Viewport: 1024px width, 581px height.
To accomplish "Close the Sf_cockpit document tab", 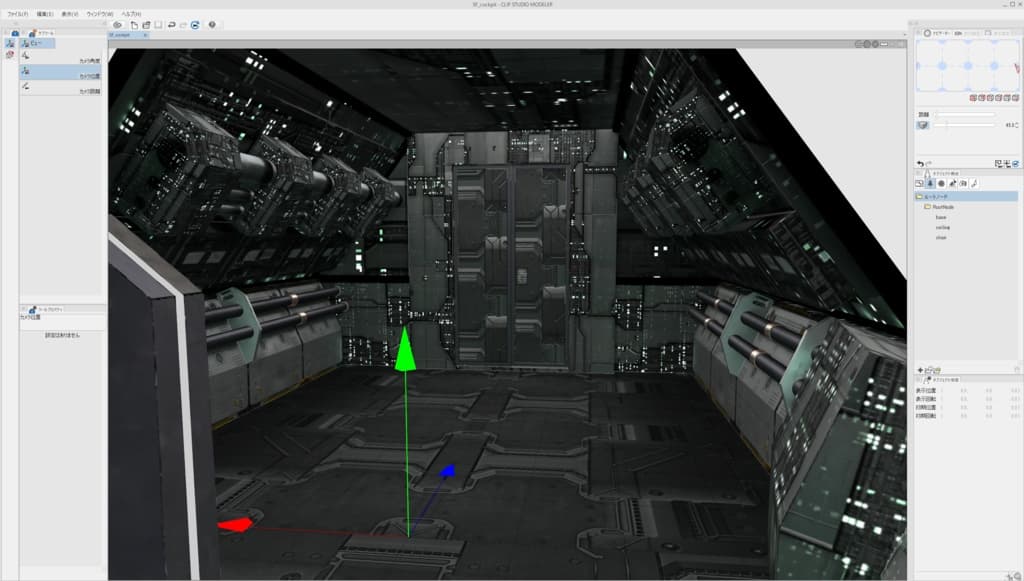I will [x=145, y=35].
